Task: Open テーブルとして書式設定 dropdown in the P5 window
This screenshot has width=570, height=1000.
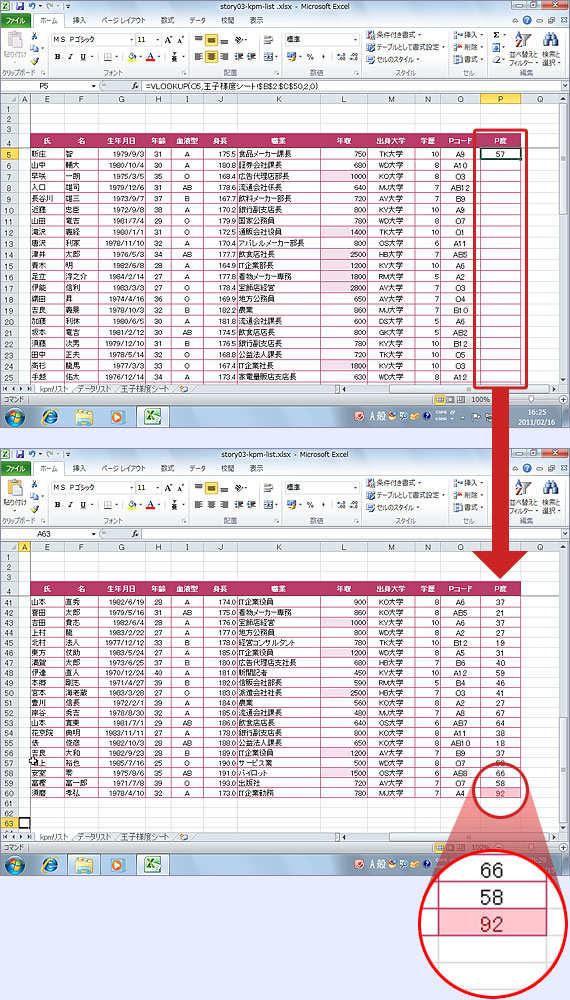Action: tap(406, 47)
